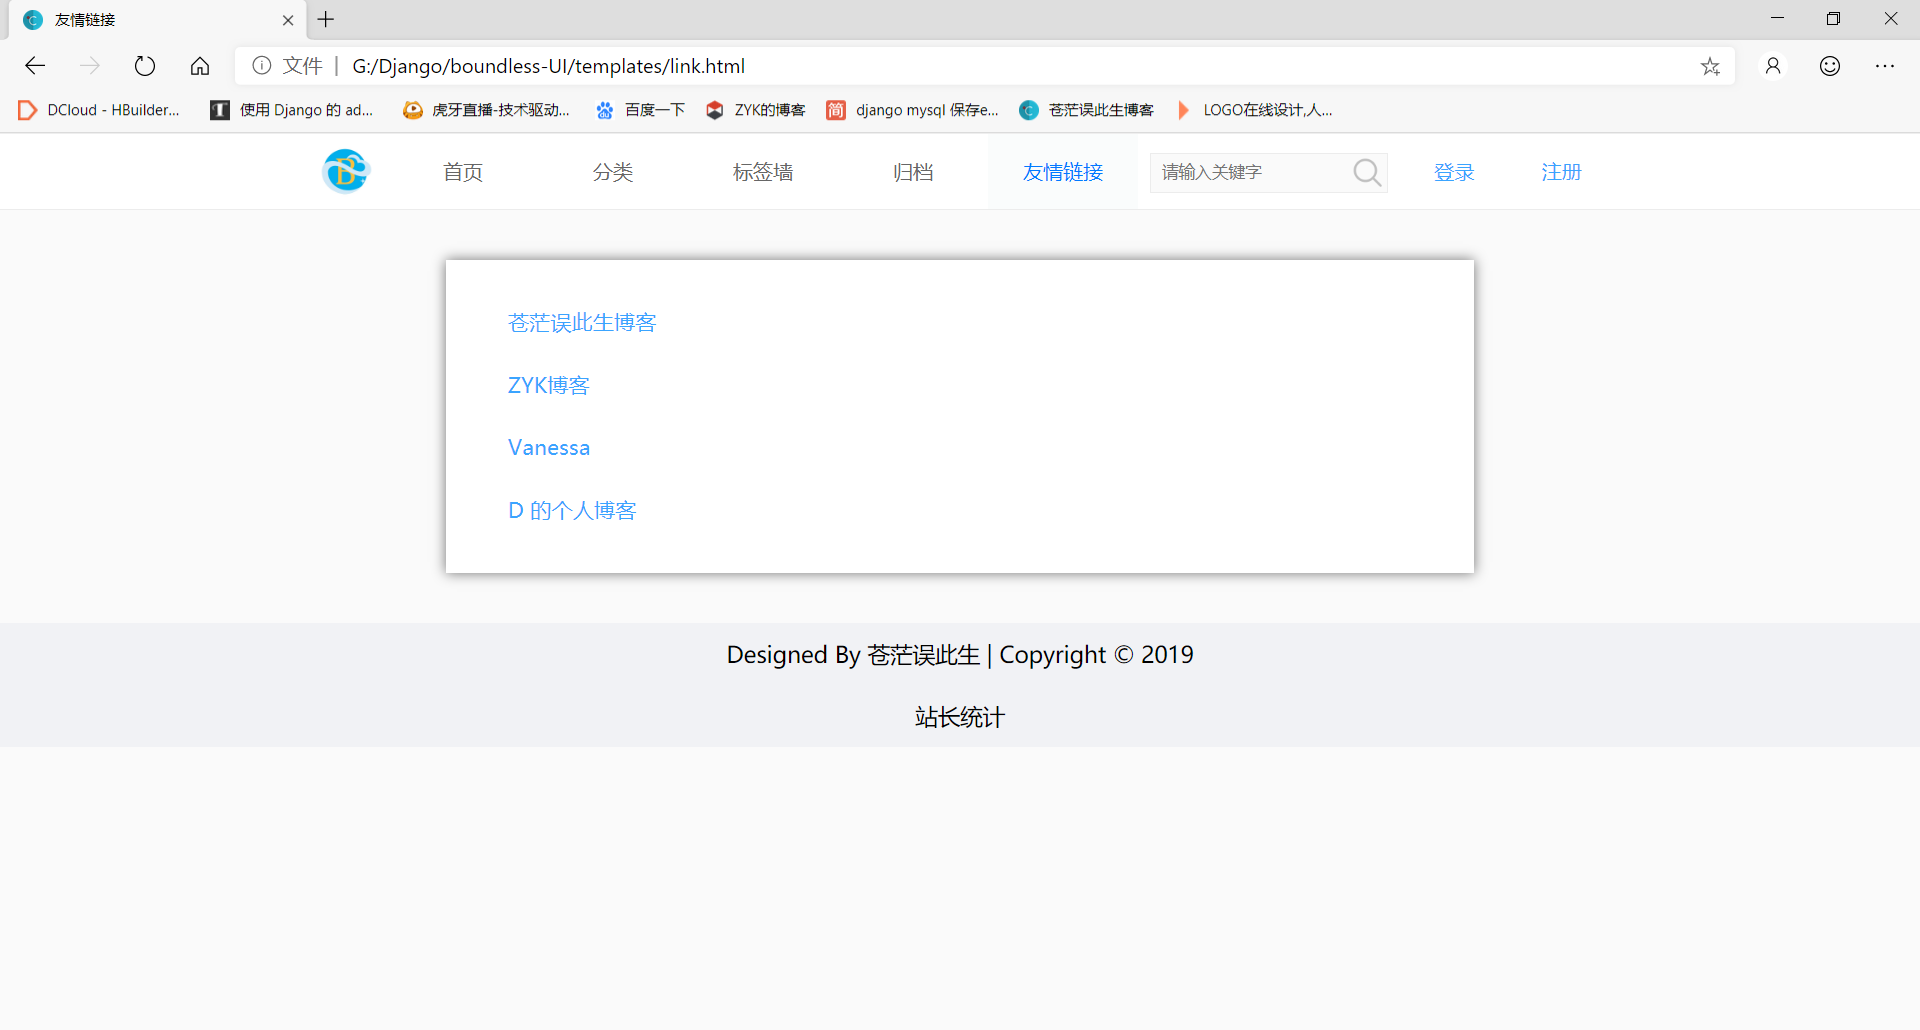Open the 首页 navigation item
1920x1030 pixels.
463,172
